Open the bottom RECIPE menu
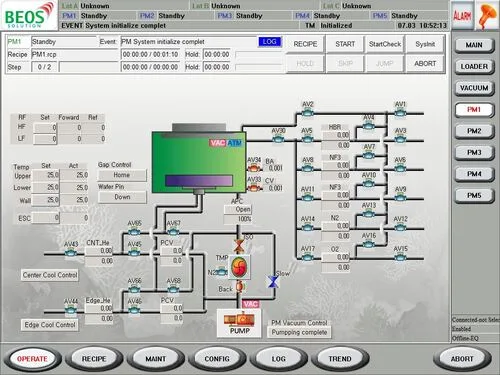The height and width of the screenshot is (375, 500). click(x=94, y=359)
